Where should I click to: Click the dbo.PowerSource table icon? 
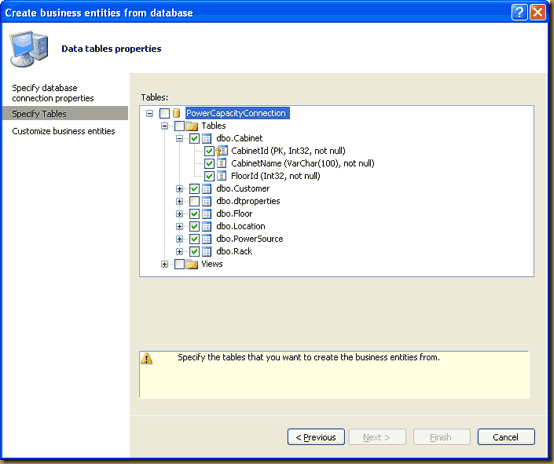point(207,239)
